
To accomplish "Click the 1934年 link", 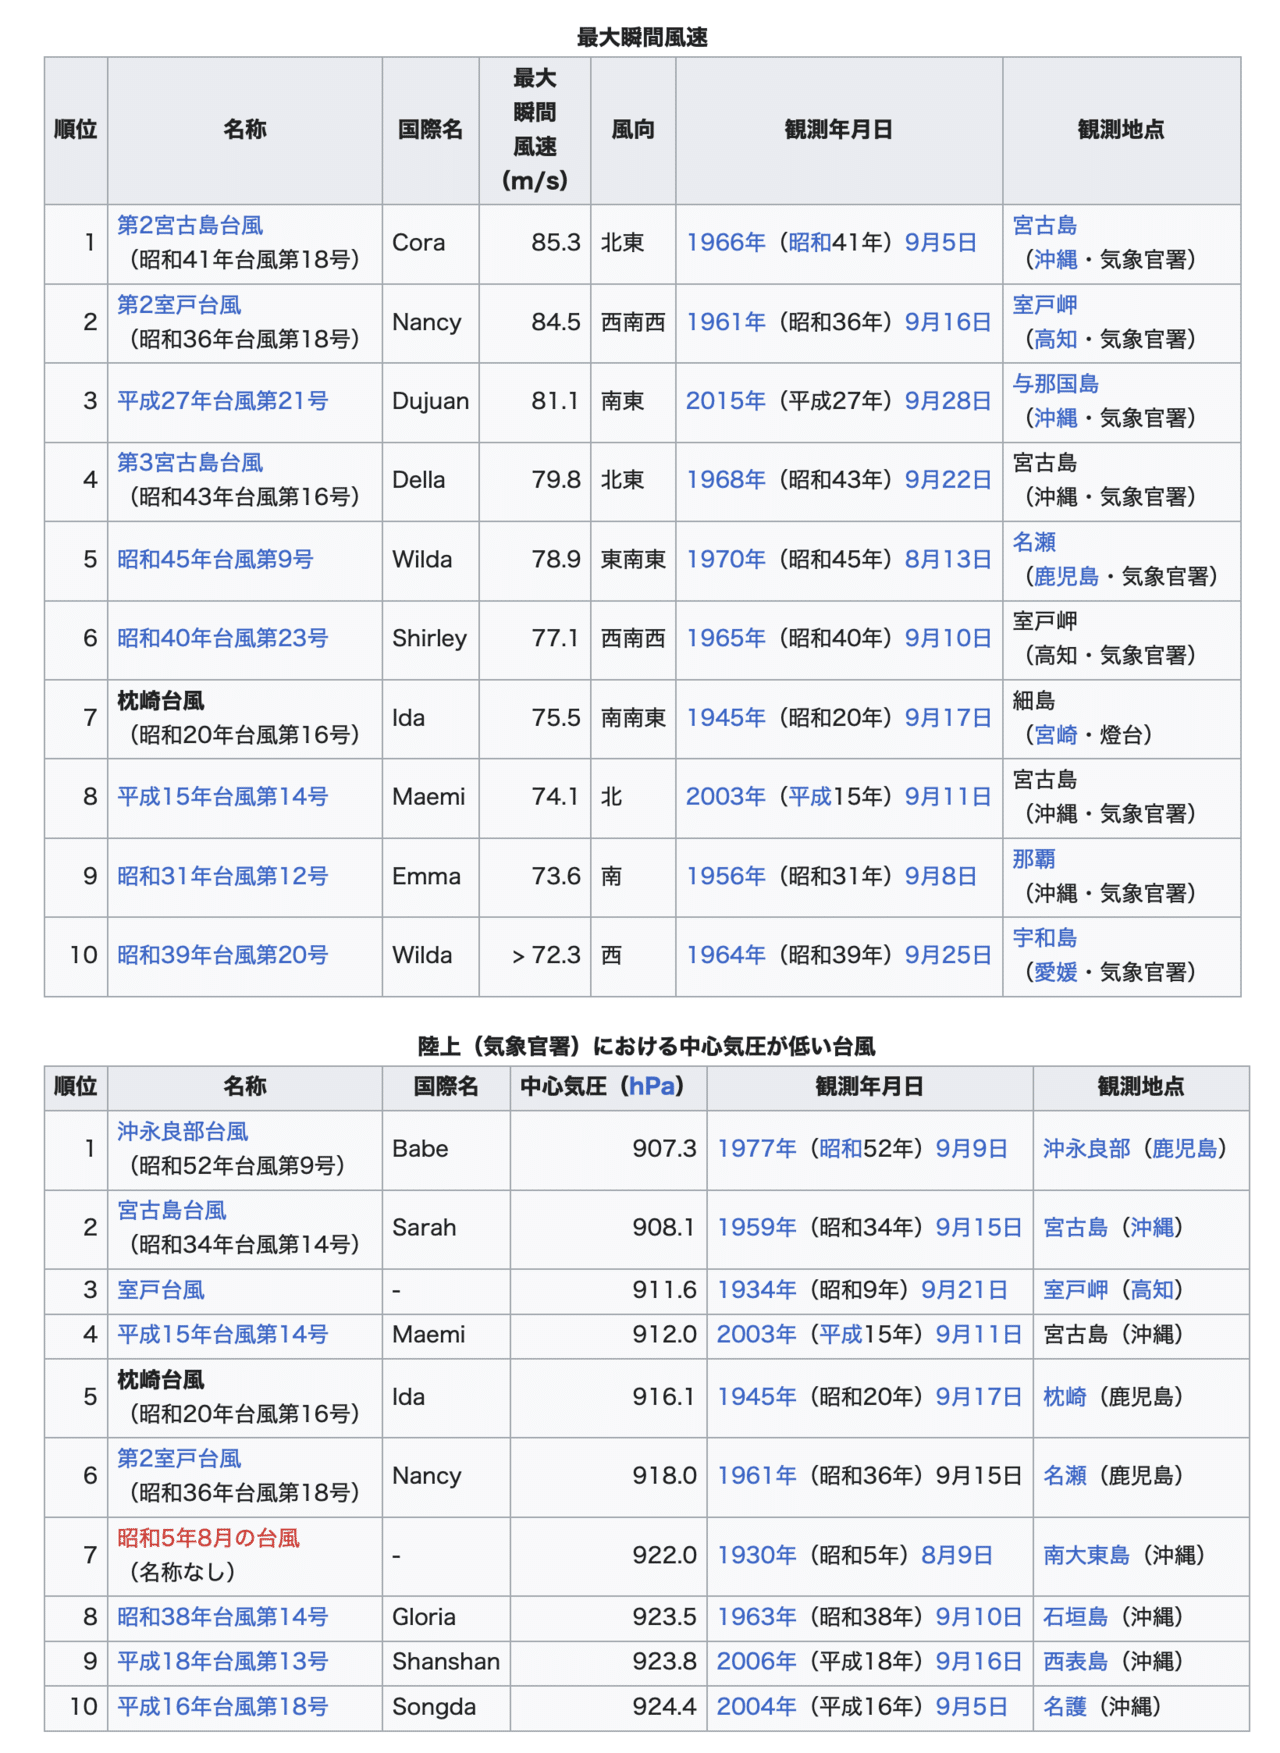I will [757, 1290].
